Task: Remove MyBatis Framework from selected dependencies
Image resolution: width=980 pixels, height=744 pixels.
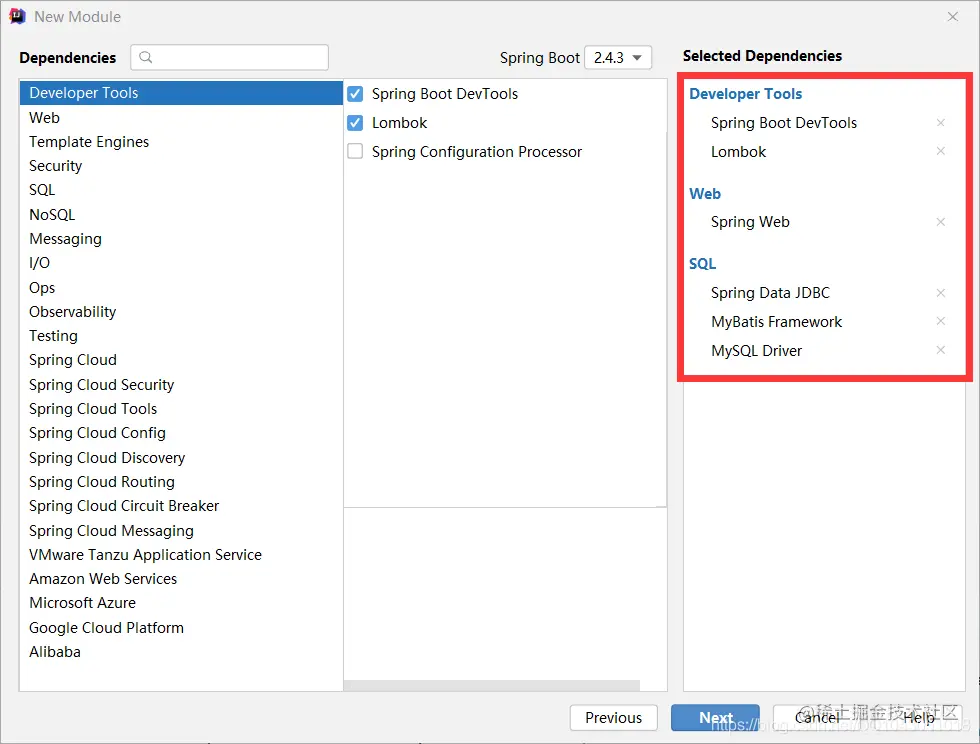Action: (x=941, y=321)
